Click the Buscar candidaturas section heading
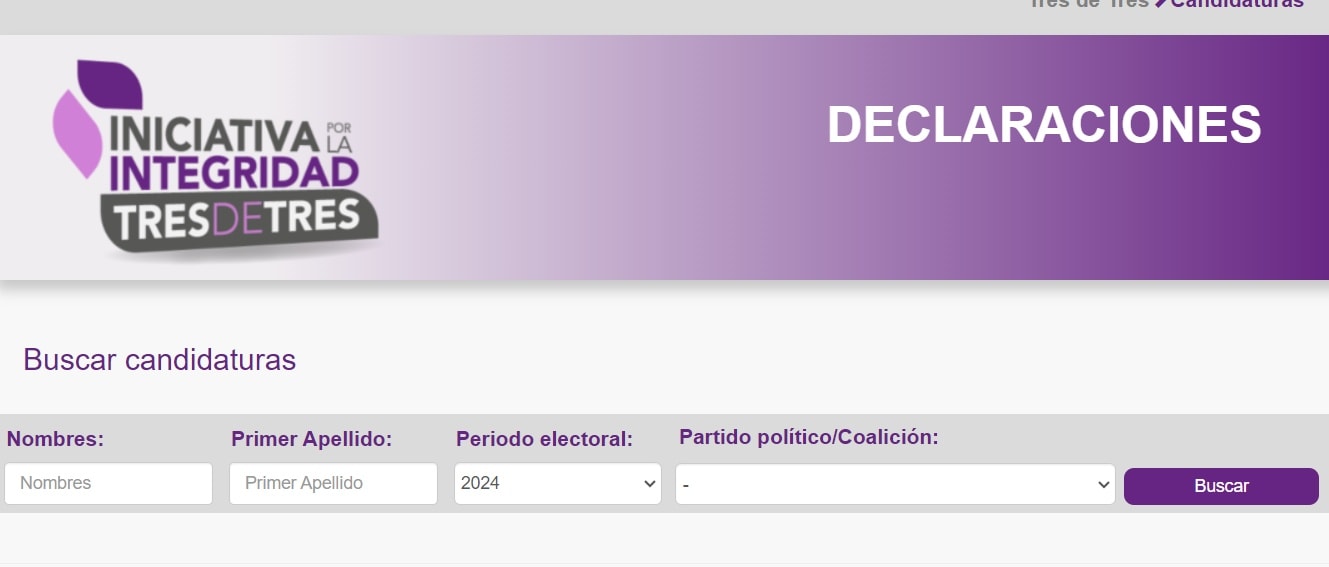1329x567 pixels. pyautogui.click(x=159, y=360)
